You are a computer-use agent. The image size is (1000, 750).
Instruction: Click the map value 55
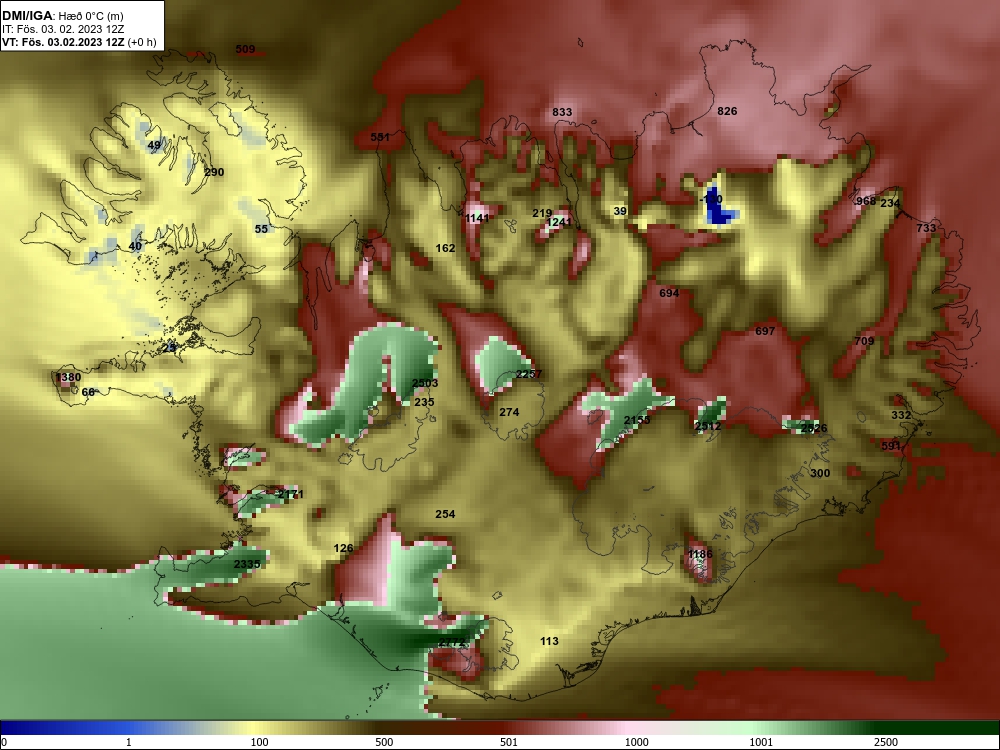tap(261, 229)
